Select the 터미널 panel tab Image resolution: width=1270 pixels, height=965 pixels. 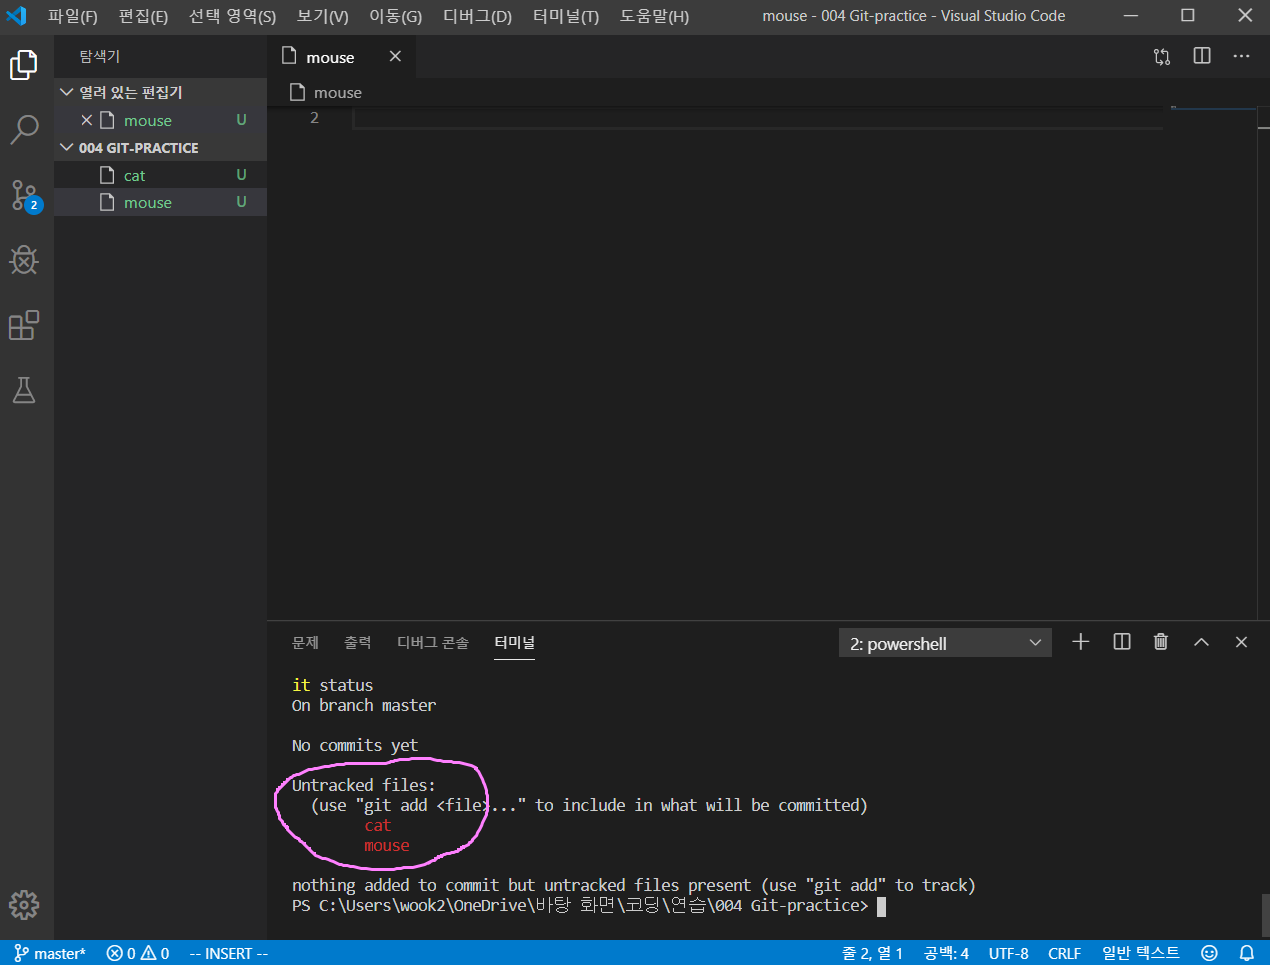tap(514, 642)
